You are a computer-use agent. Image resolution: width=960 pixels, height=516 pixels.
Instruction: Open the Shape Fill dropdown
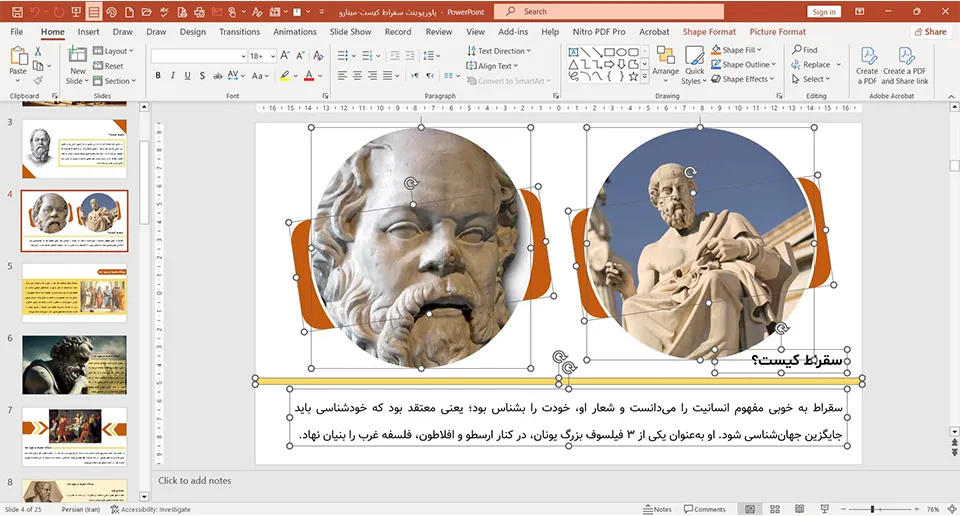pyautogui.click(x=737, y=50)
